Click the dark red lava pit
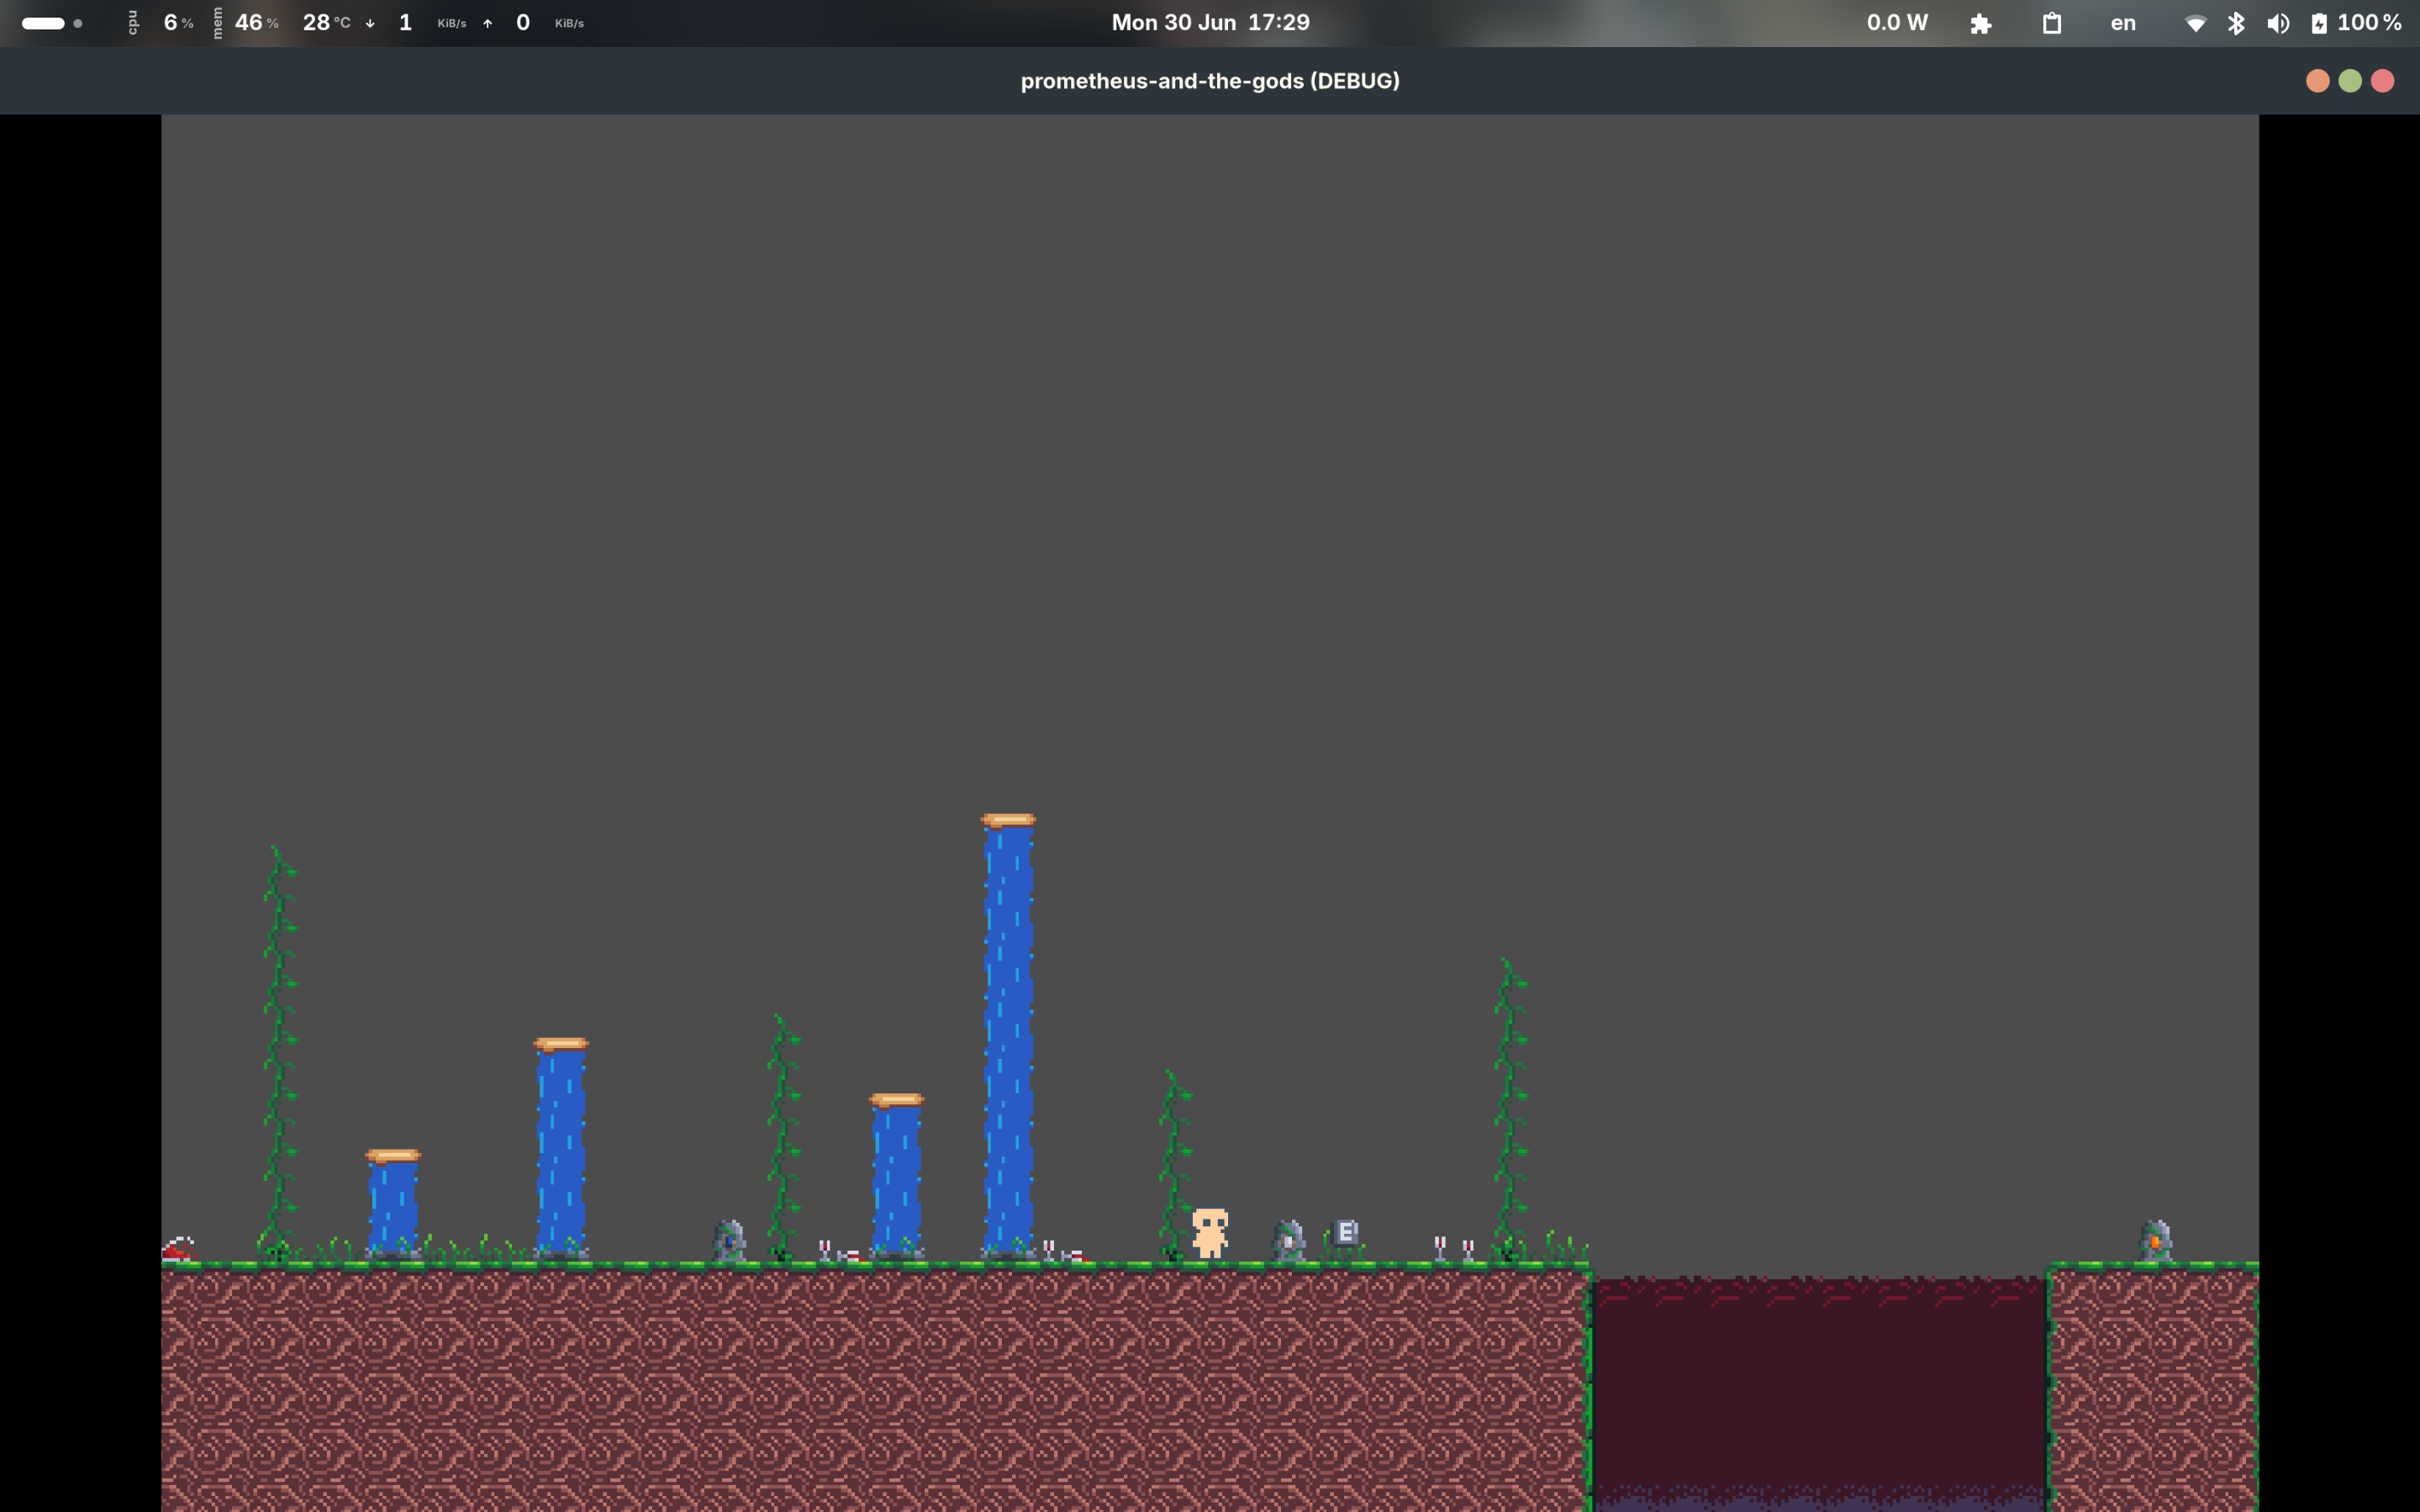Viewport: 2420px width, 1512px height. [1819, 1394]
